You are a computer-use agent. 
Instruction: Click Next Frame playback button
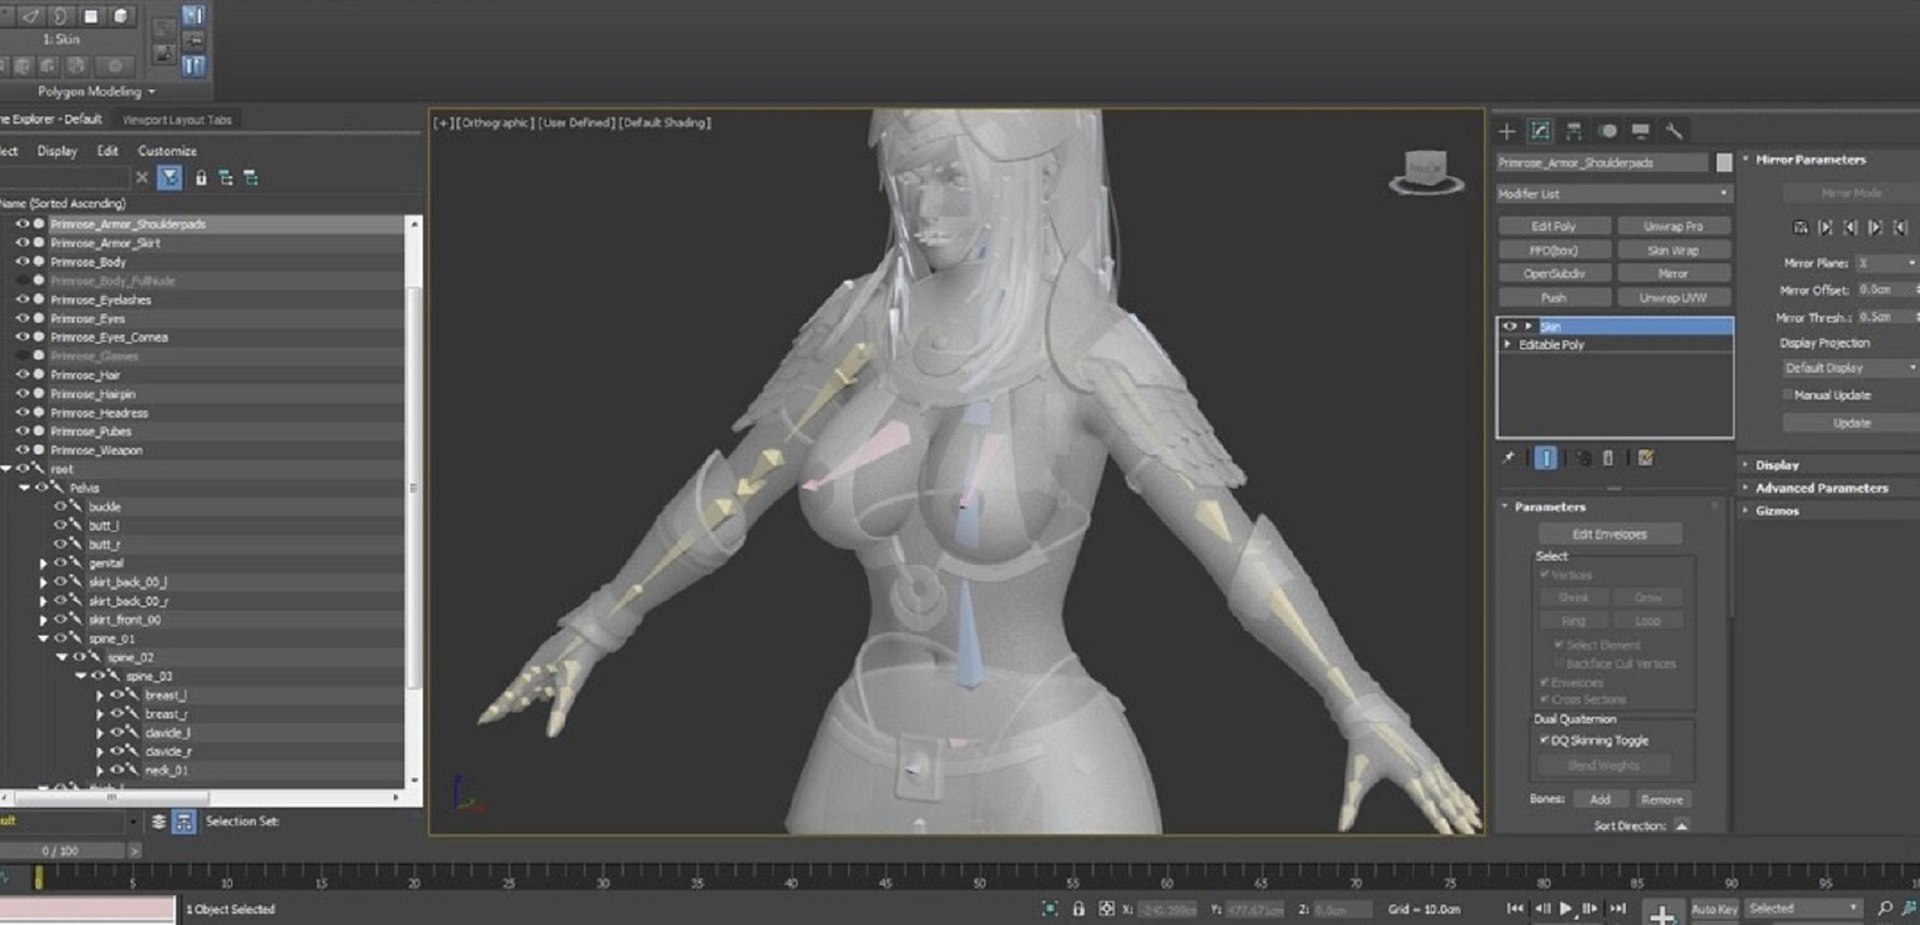click(x=1590, y=909)
